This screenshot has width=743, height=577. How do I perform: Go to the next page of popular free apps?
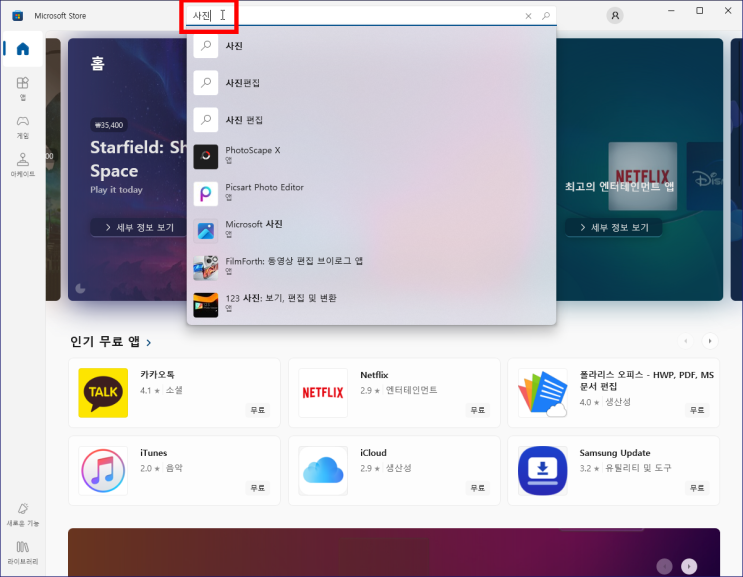pos(710,341)
